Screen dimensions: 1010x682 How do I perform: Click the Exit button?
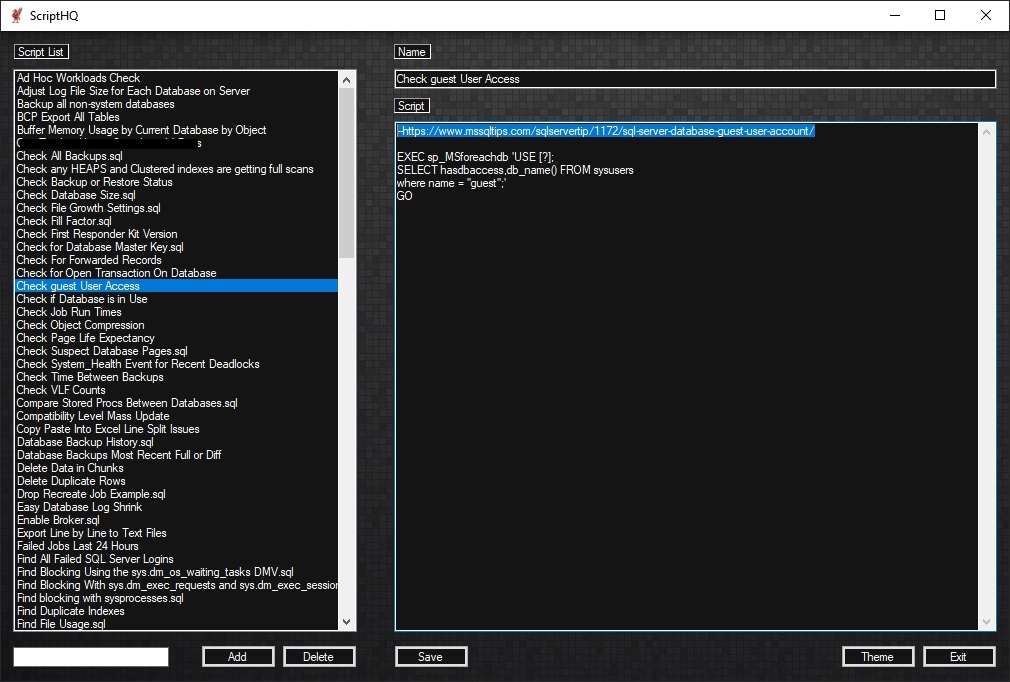click(x=958, y=656)
